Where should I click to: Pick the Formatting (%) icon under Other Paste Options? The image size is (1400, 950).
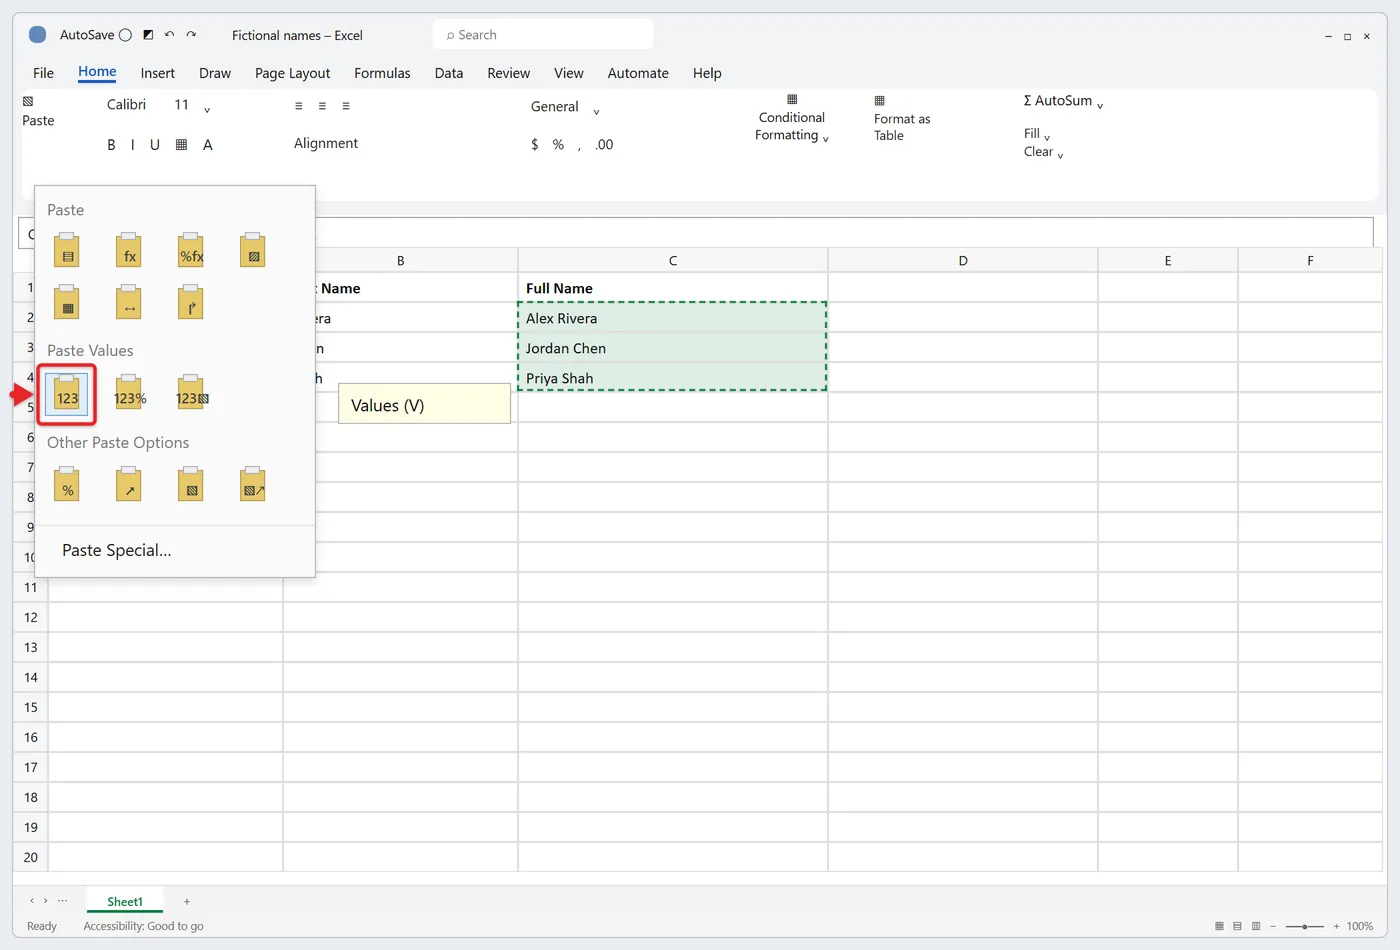(67, 485)
